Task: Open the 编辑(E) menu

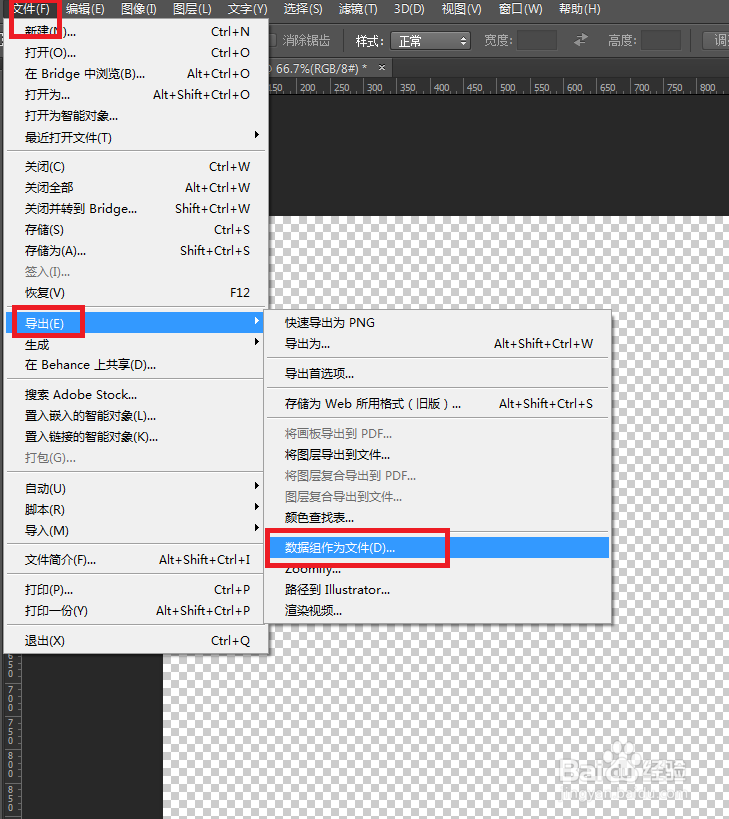Action: (x=85, y=9)
